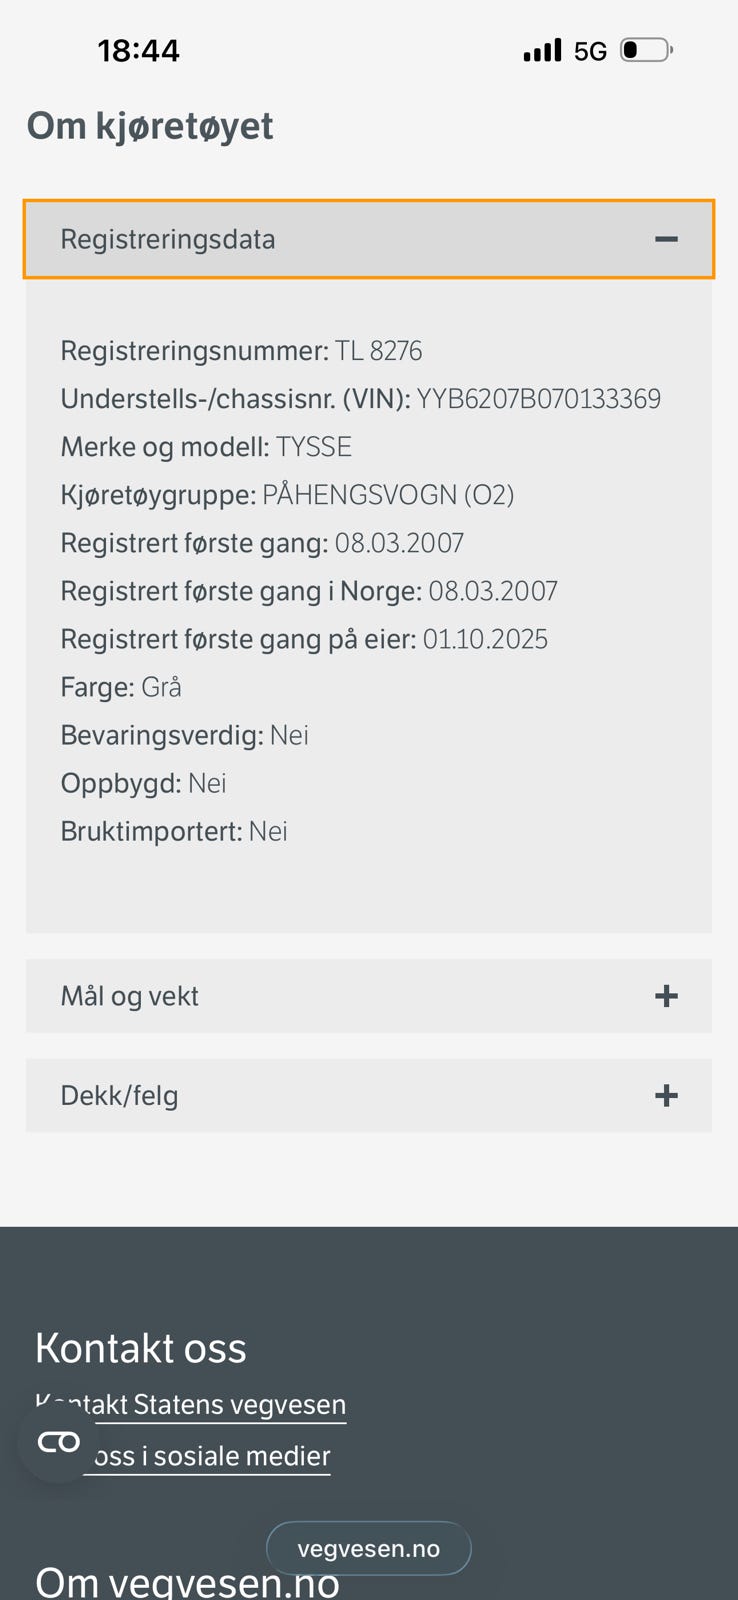This screenshot has width=738, height=1600.
Task: Tap the Om vegvesen.no footer heading
Action: pos(187,1582)
